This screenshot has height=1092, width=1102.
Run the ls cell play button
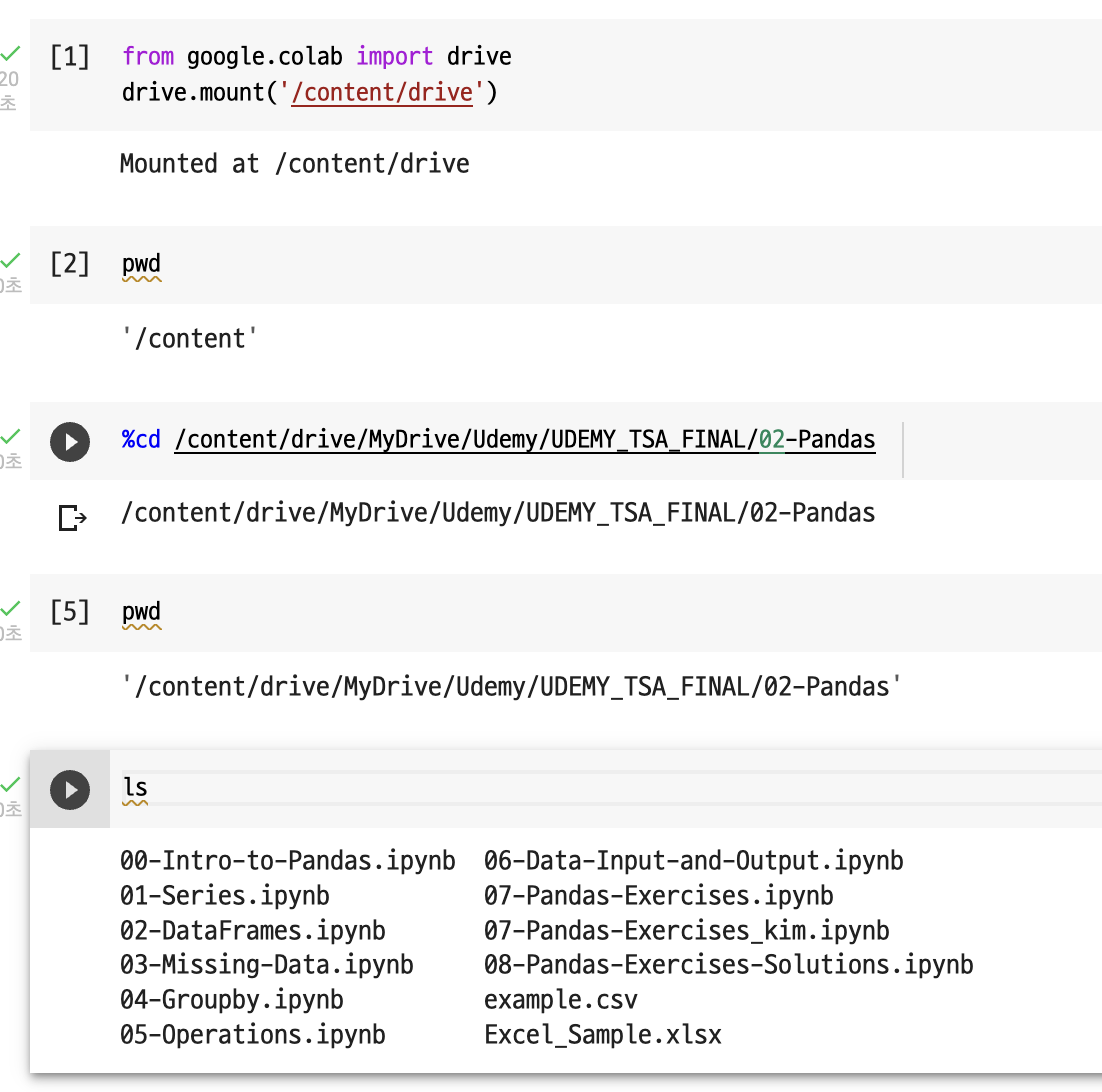[x=70, y=790]
